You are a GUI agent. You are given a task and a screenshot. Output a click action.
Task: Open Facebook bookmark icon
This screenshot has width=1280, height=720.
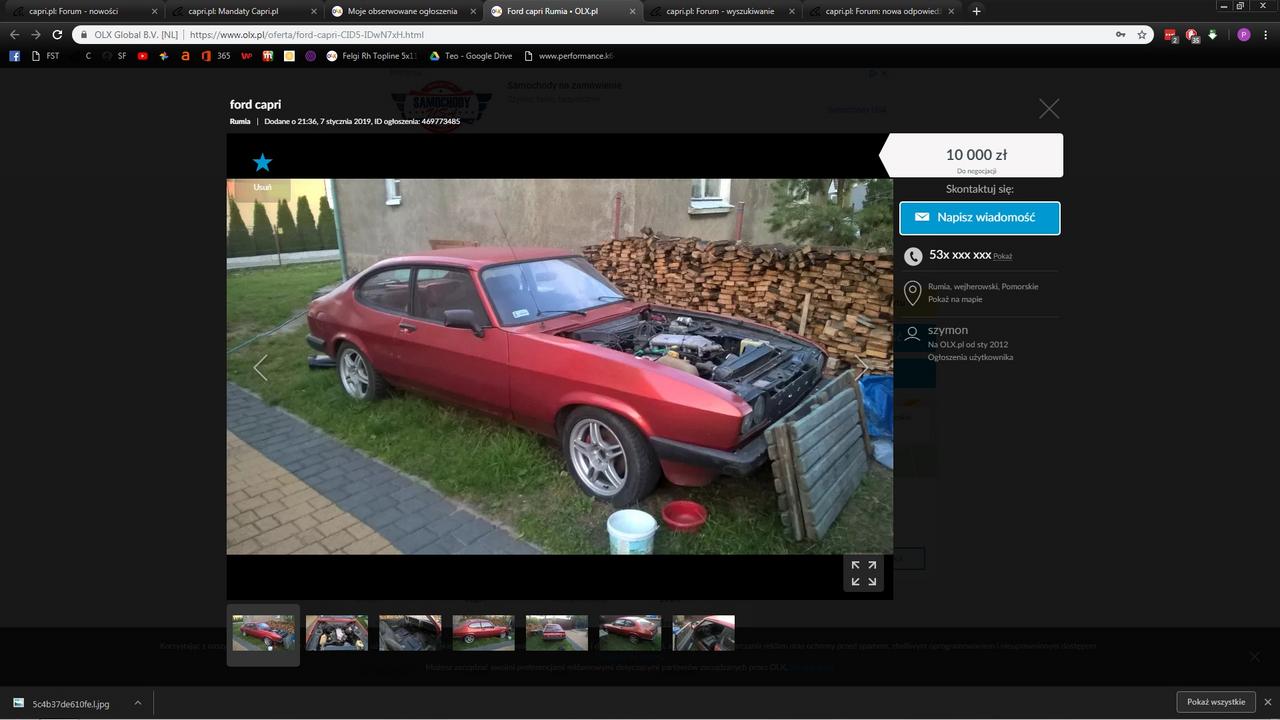14,56
